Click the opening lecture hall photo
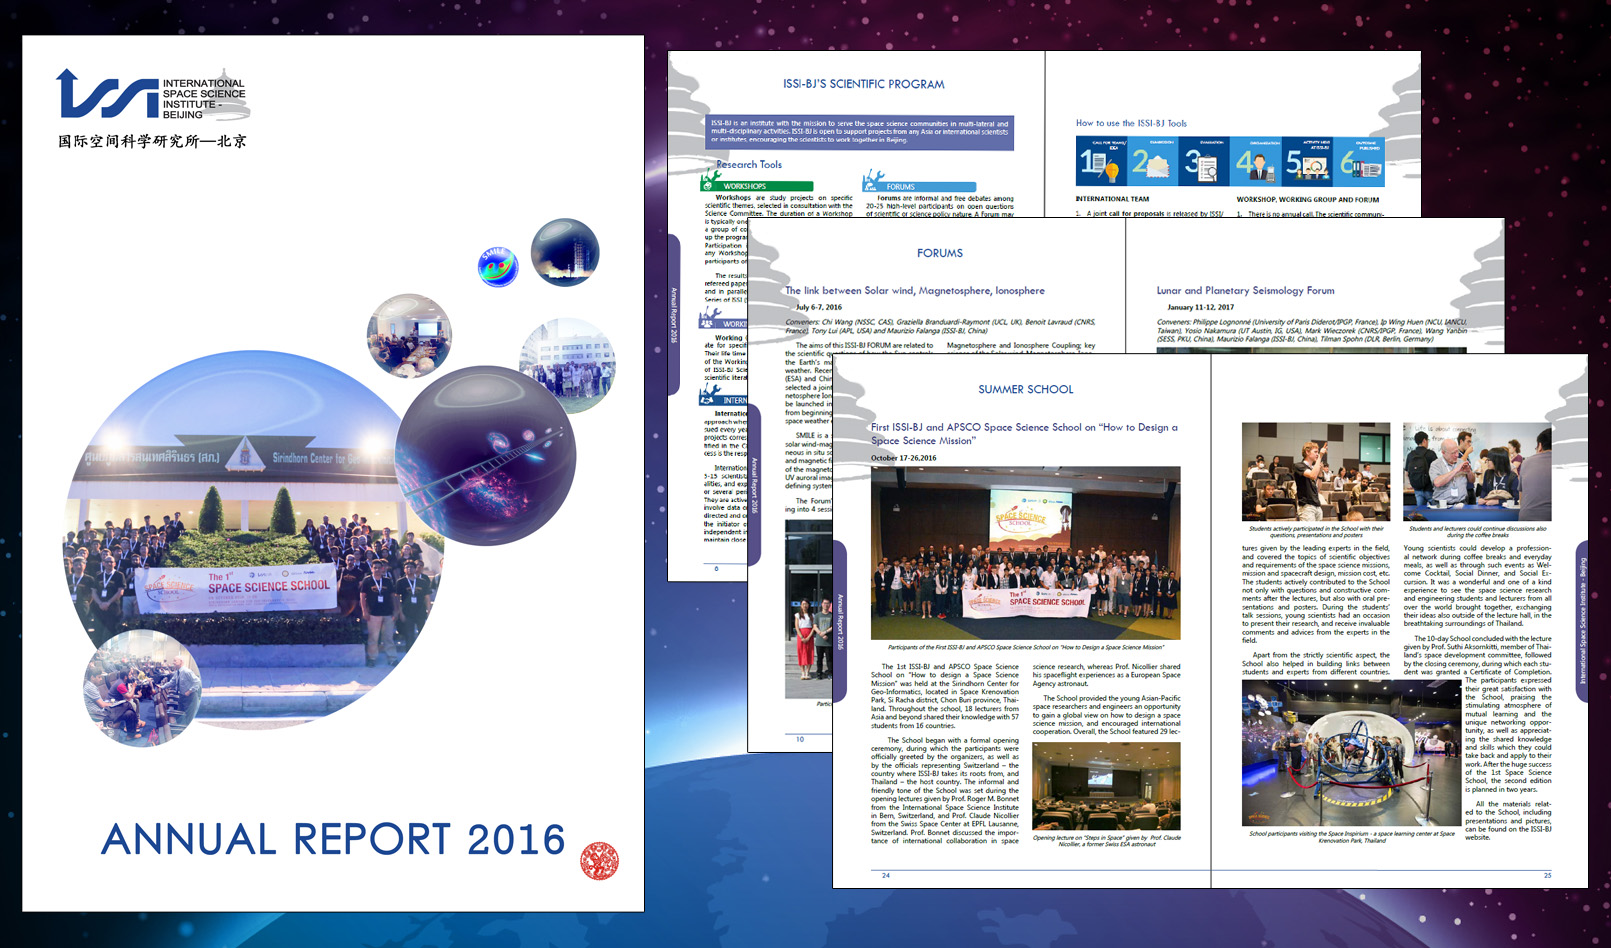The width and height of the screenshot is (1611, 948). [1106, 787]
